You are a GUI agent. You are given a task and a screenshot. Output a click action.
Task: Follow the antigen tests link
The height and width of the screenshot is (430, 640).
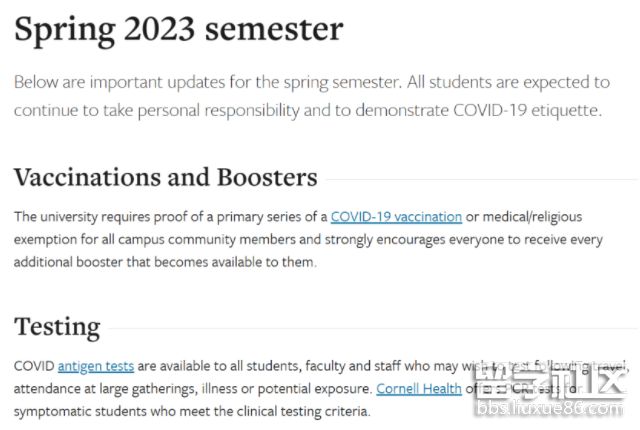point(96,366)
